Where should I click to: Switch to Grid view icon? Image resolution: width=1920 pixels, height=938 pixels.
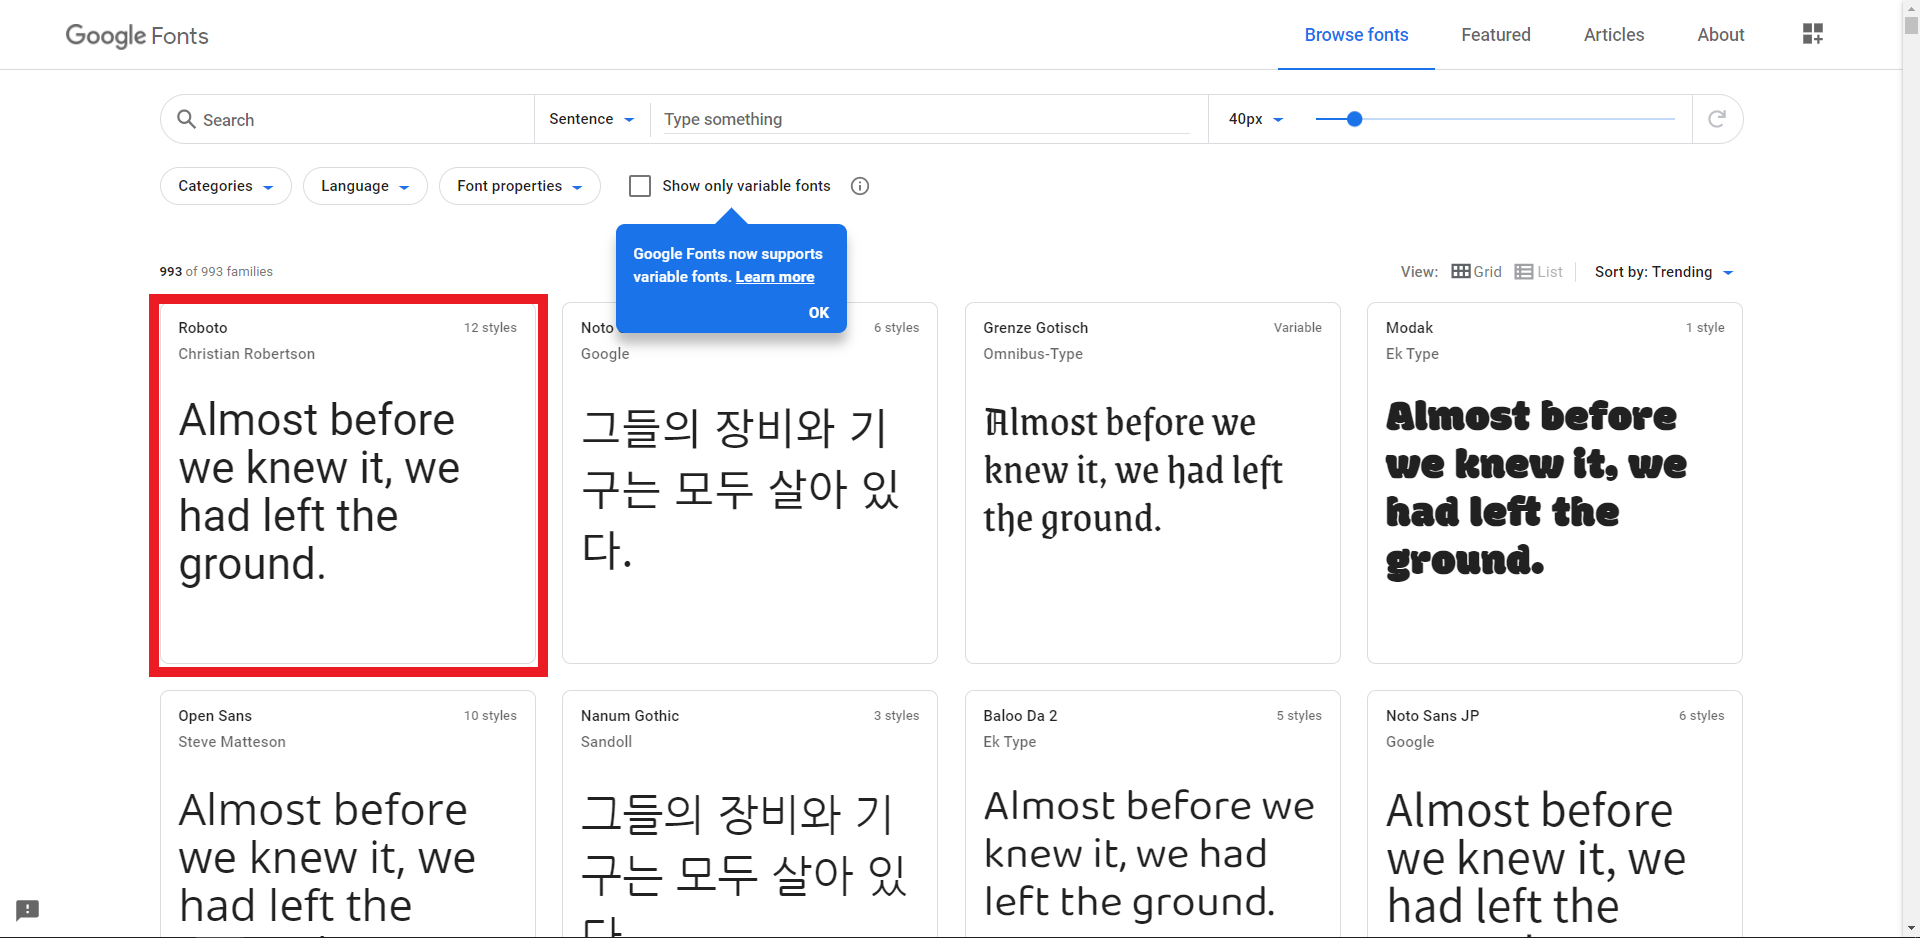(1461, 272)
